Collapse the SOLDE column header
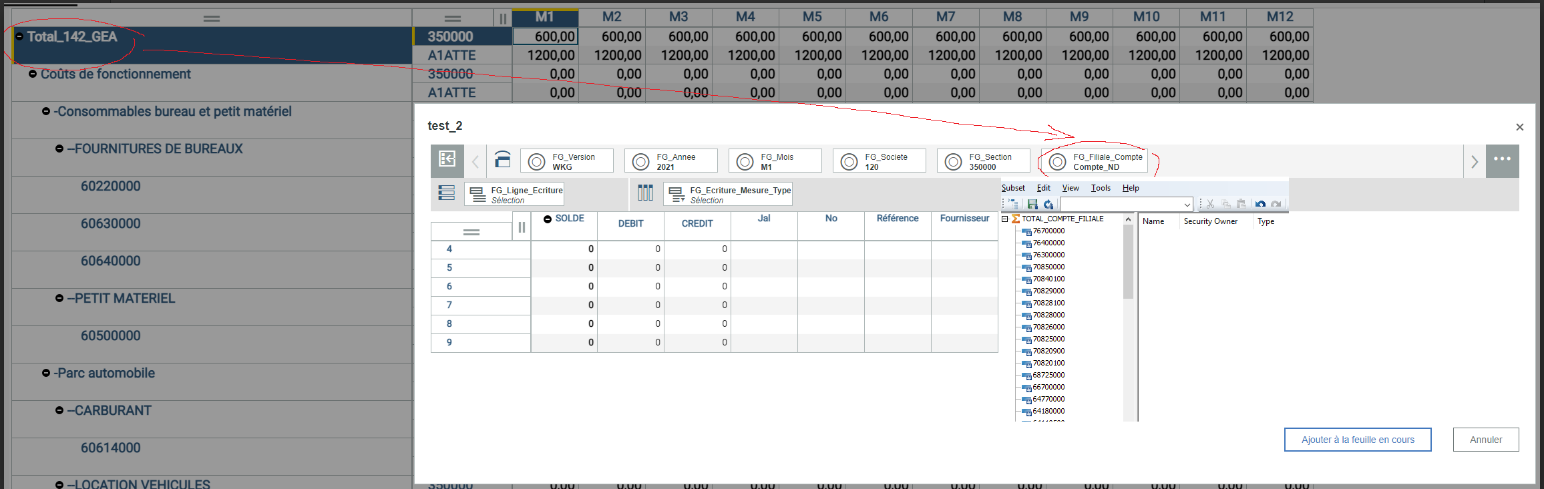 pyautogui.click(x=548, y=218)
